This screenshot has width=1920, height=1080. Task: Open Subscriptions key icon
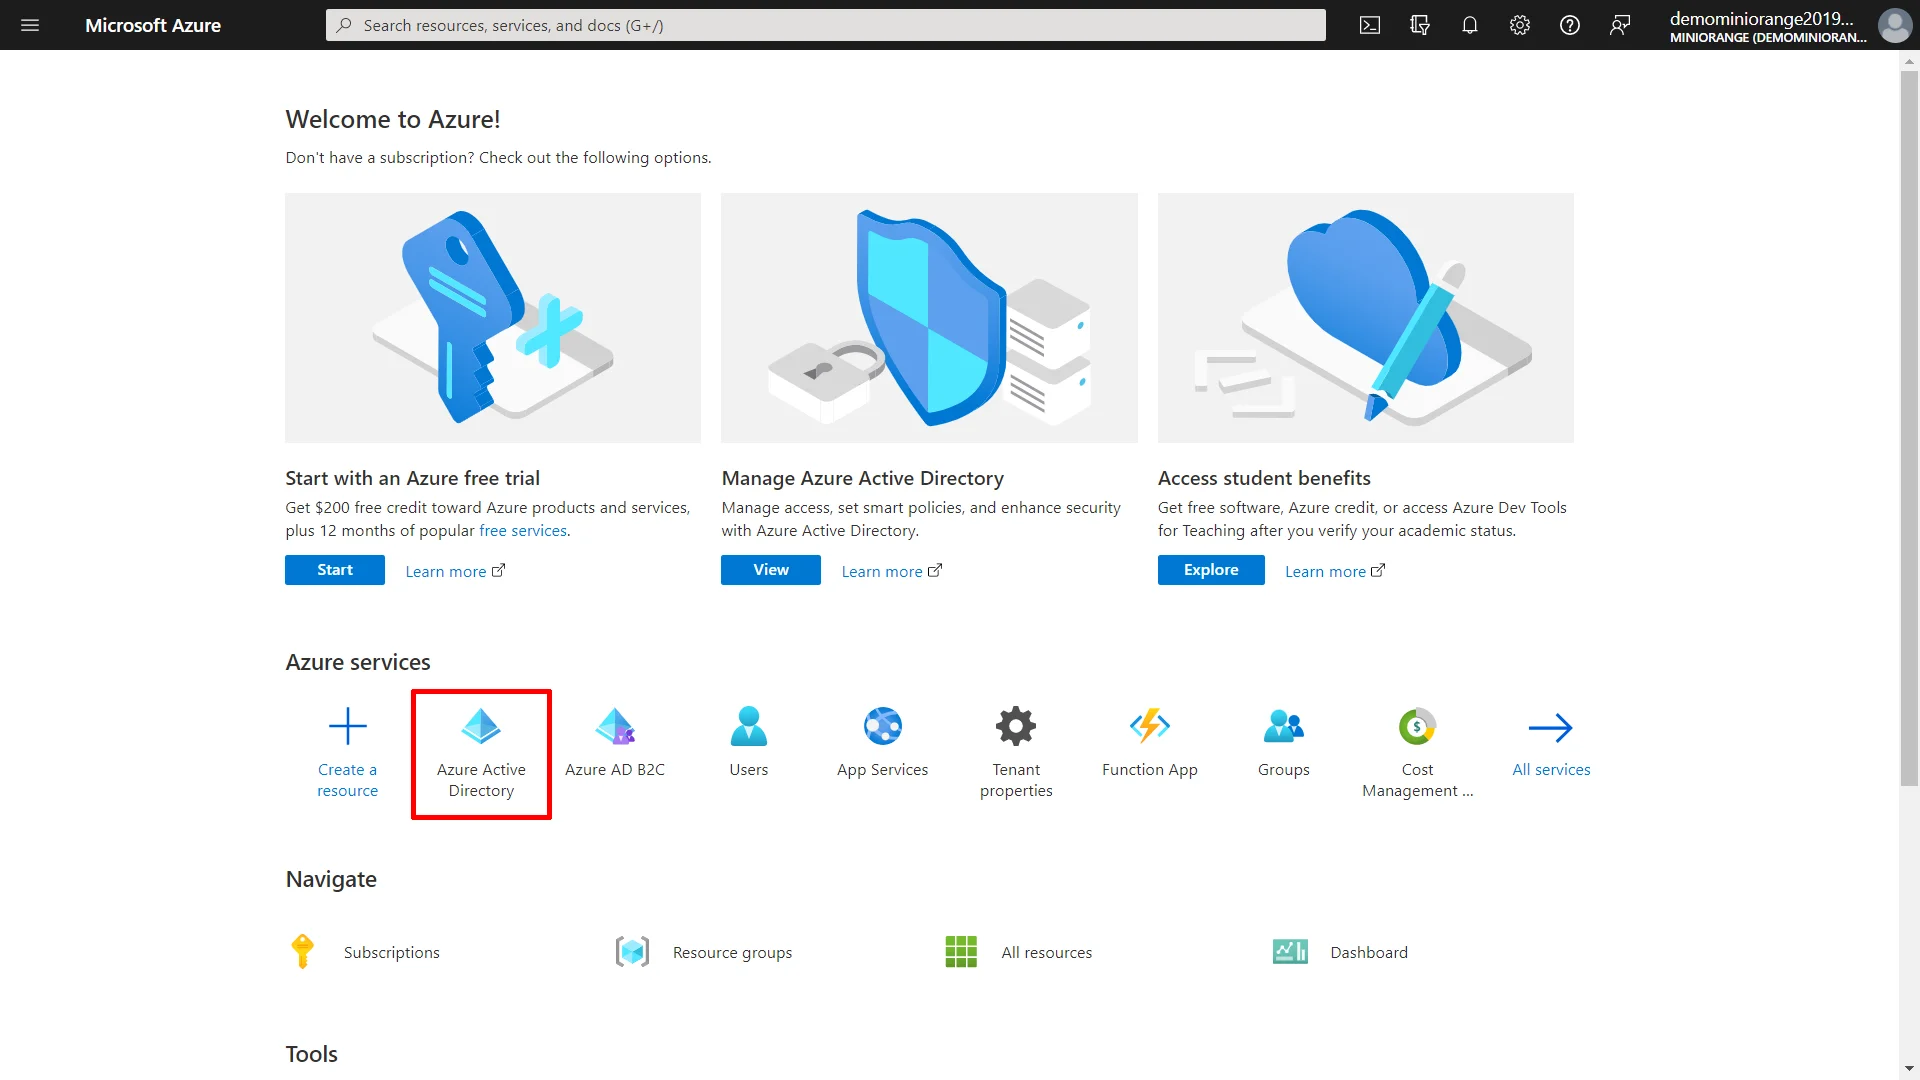[302, 951]
